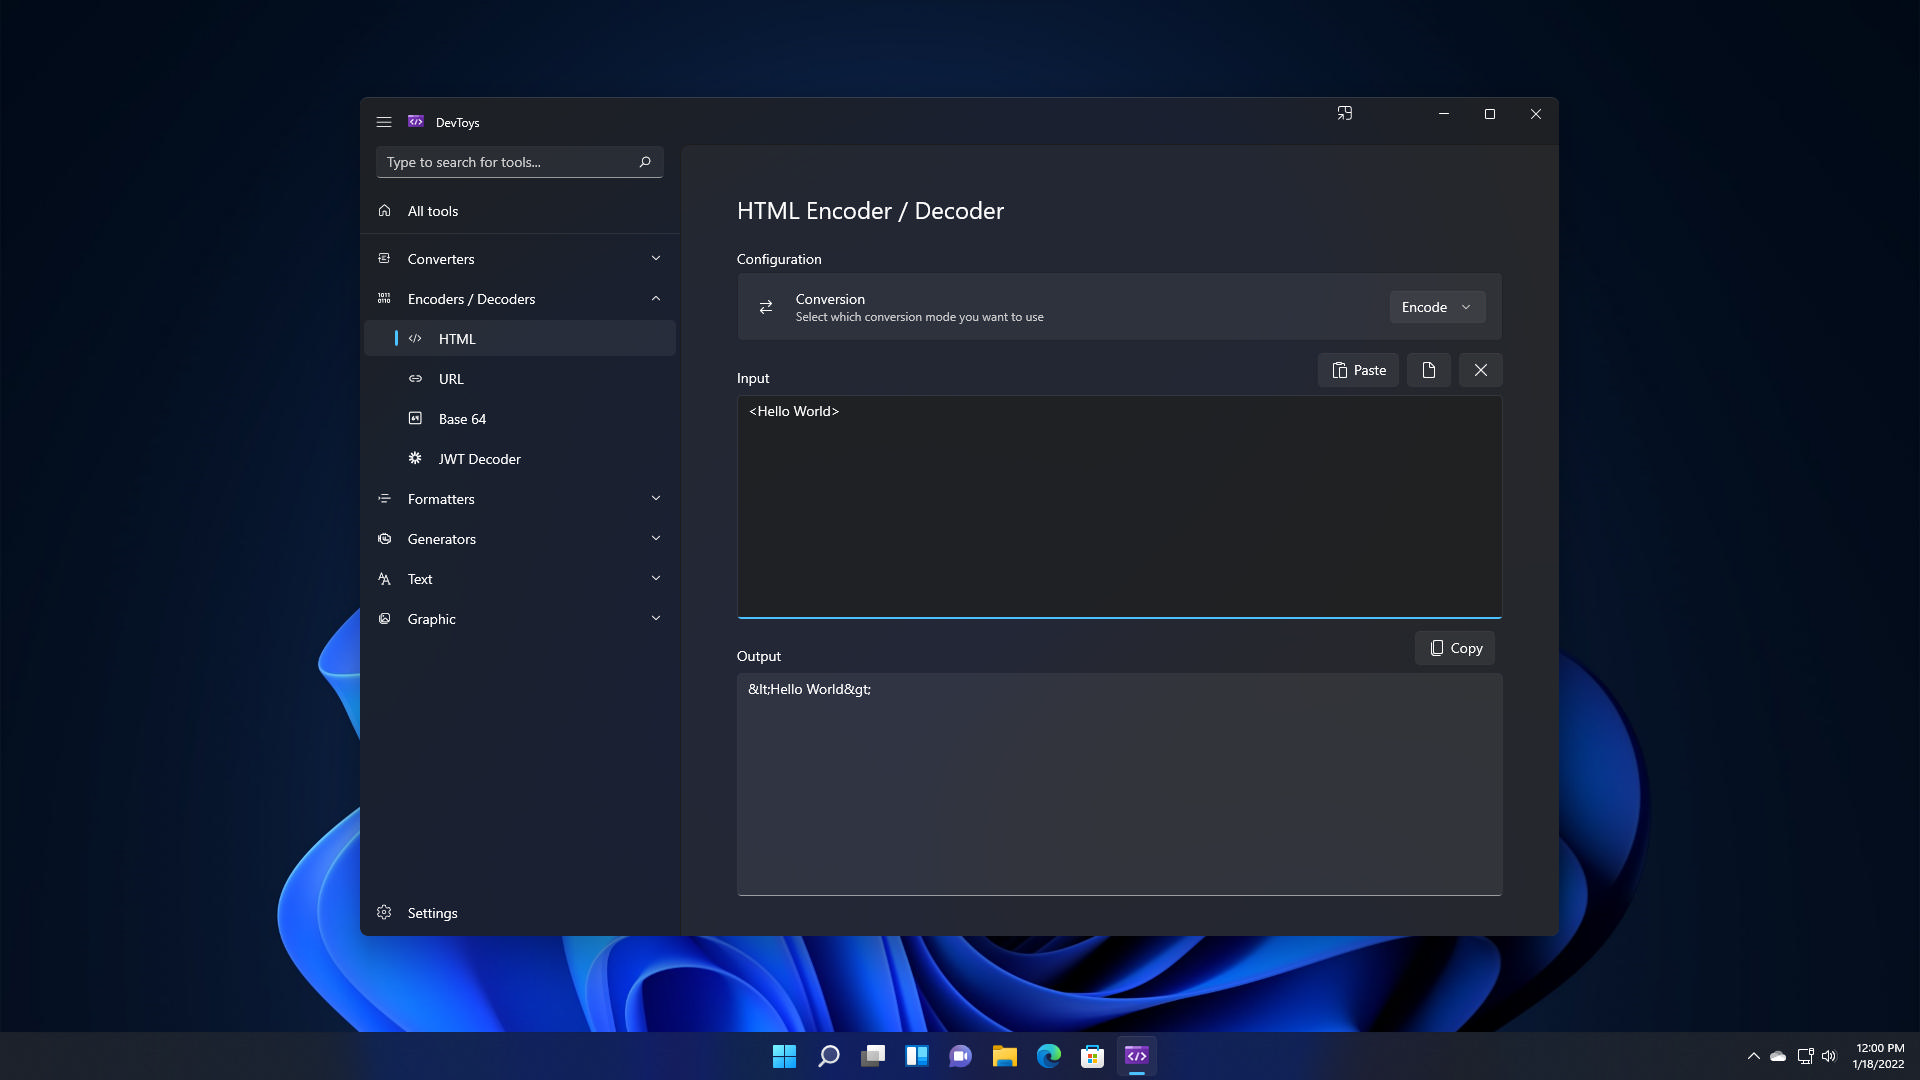
Task: Select All tools from sidebar
Action: (x=433, y=210)
